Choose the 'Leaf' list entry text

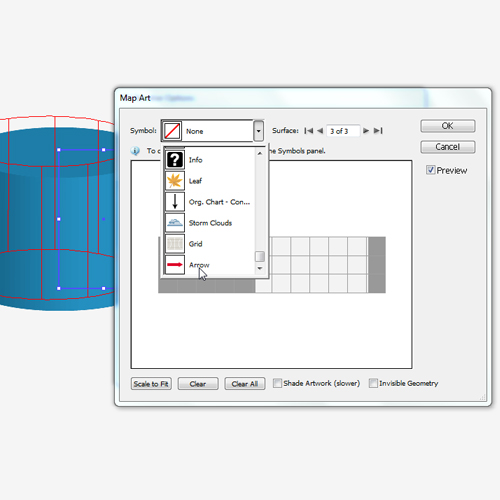(x=195, y=181)
